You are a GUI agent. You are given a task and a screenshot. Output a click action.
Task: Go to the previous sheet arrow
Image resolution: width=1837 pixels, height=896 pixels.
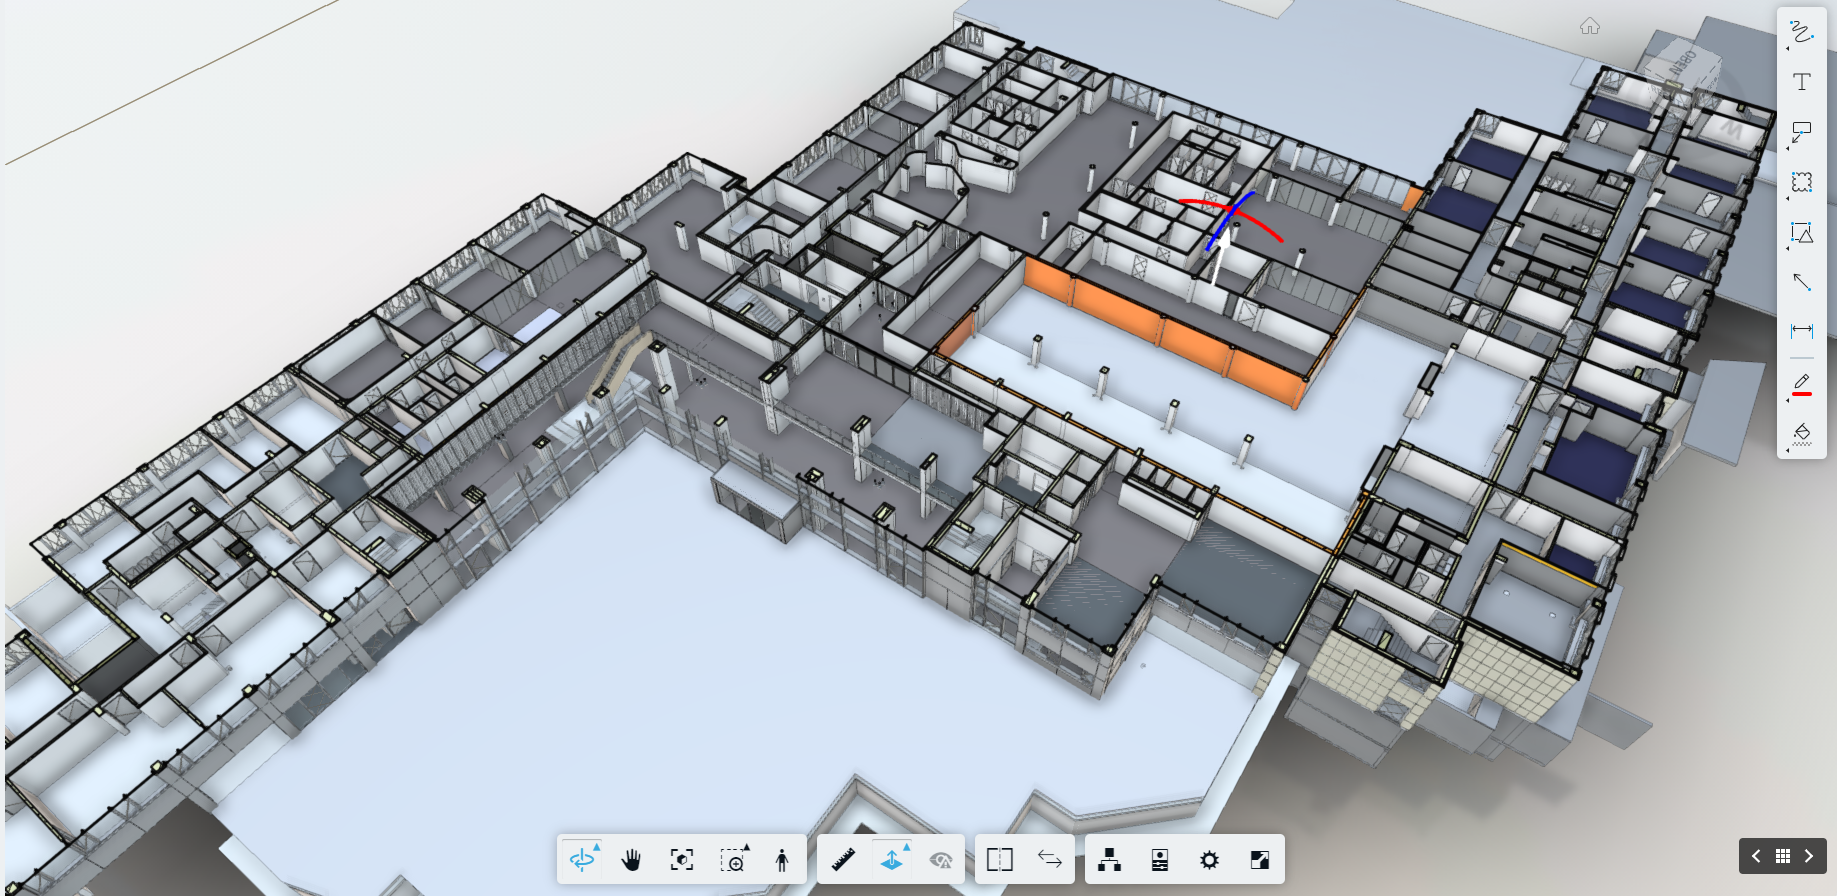pos(1756,856)
